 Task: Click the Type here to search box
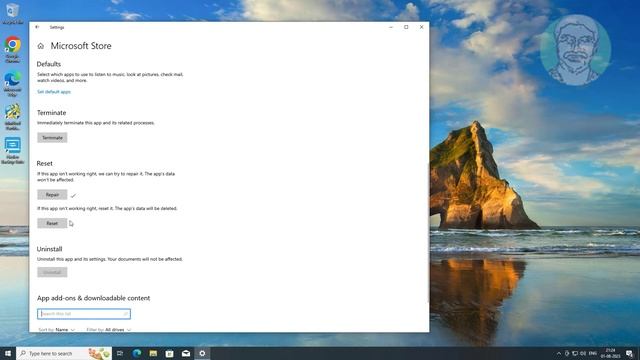(x=64, y=353)
